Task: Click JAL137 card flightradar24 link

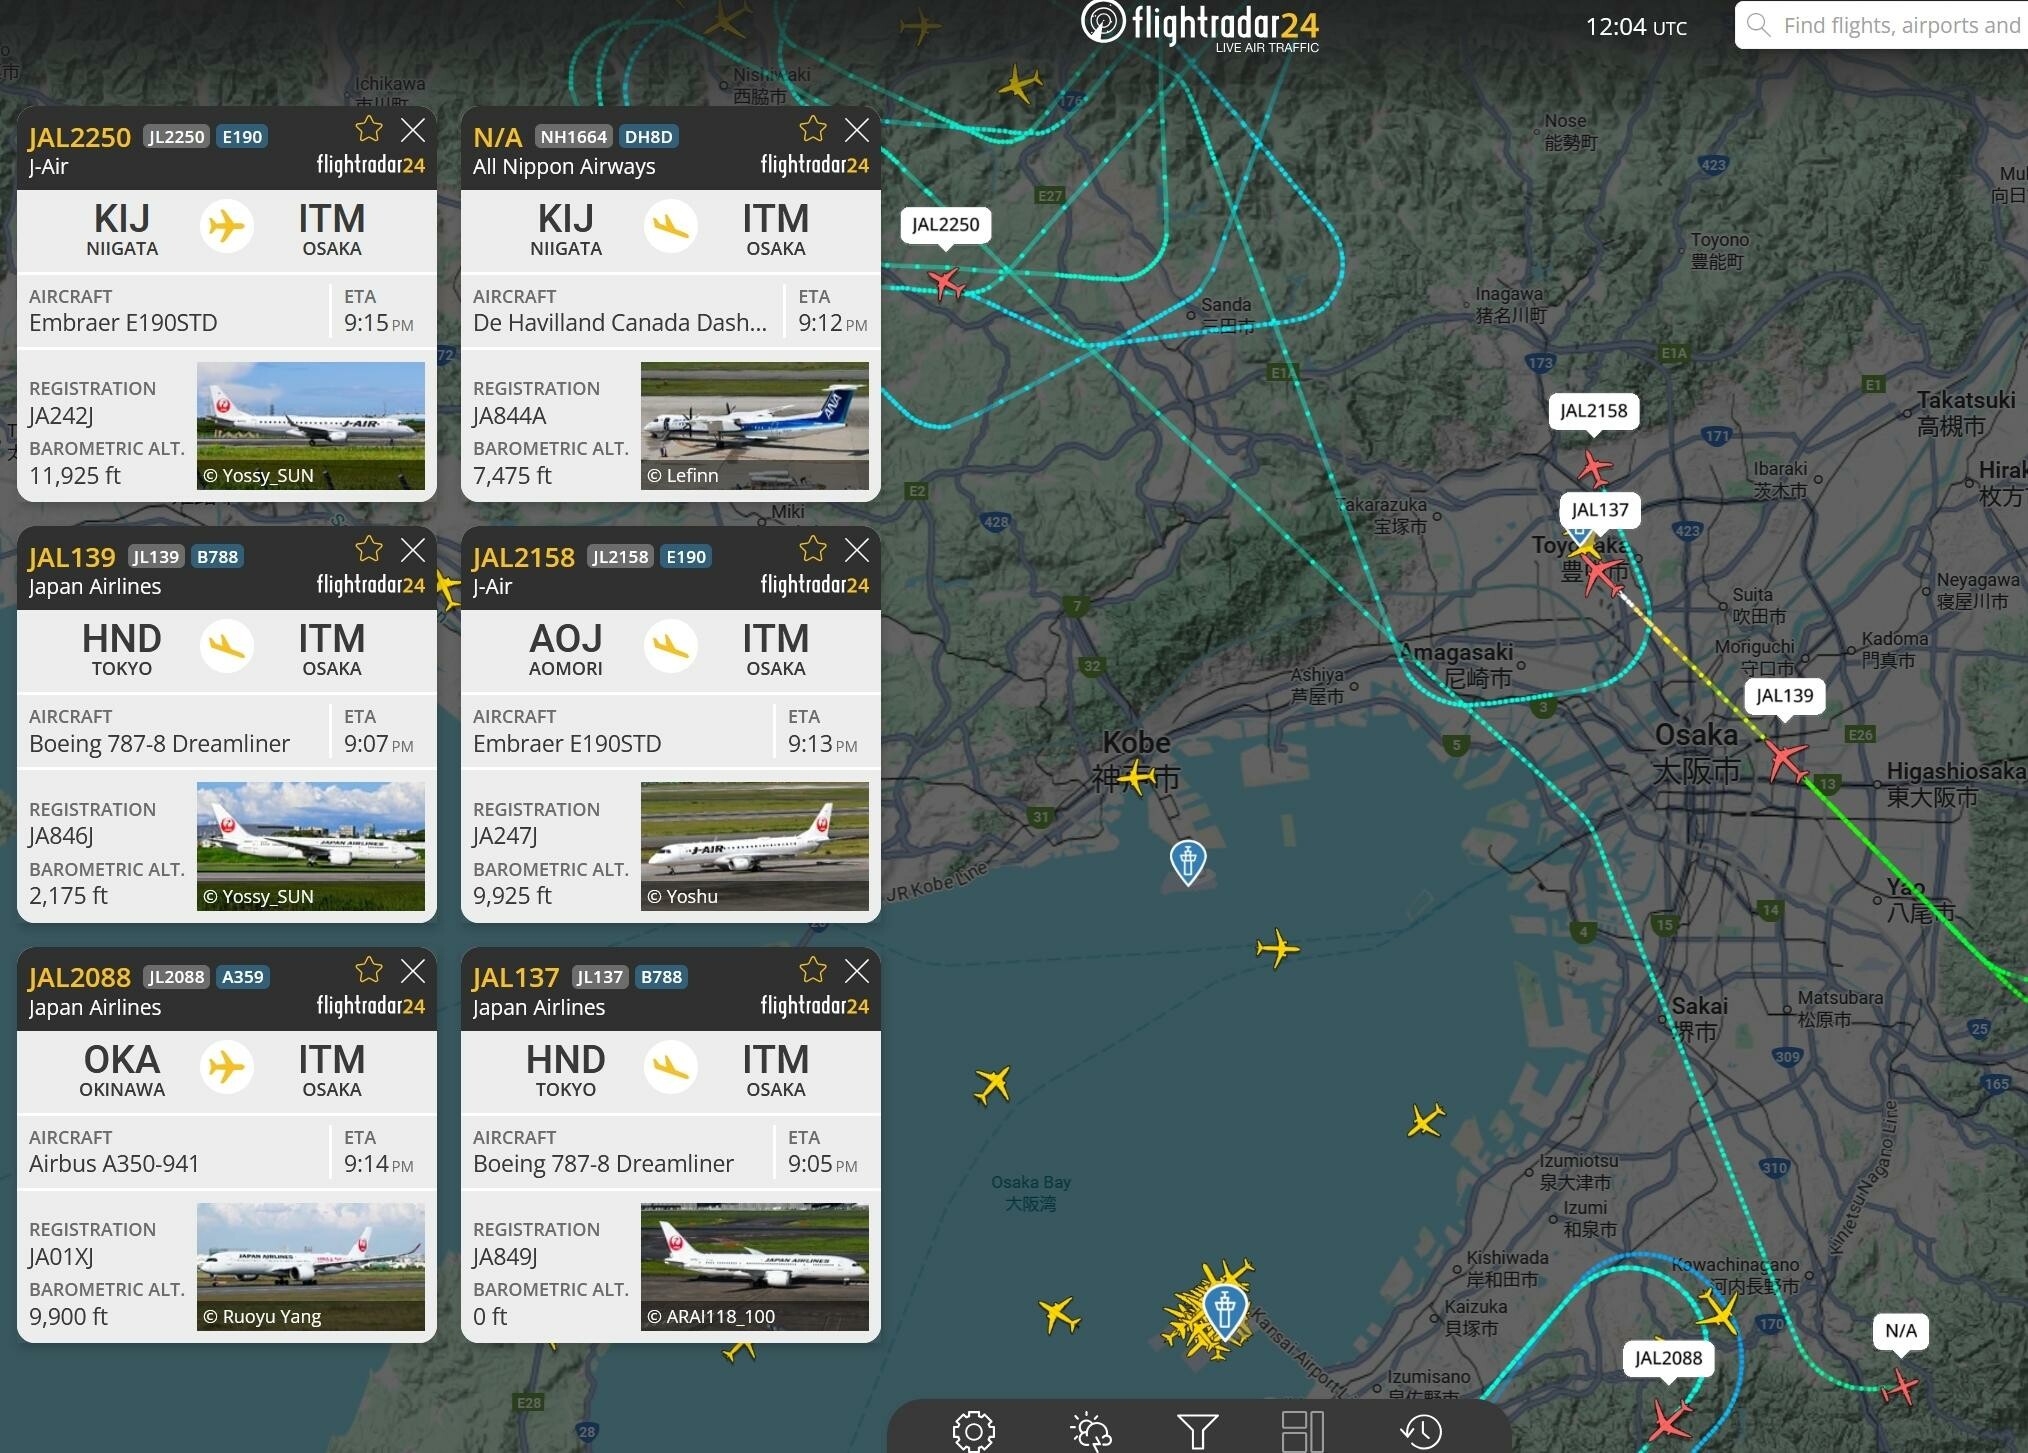Action: coord(814,1006)
